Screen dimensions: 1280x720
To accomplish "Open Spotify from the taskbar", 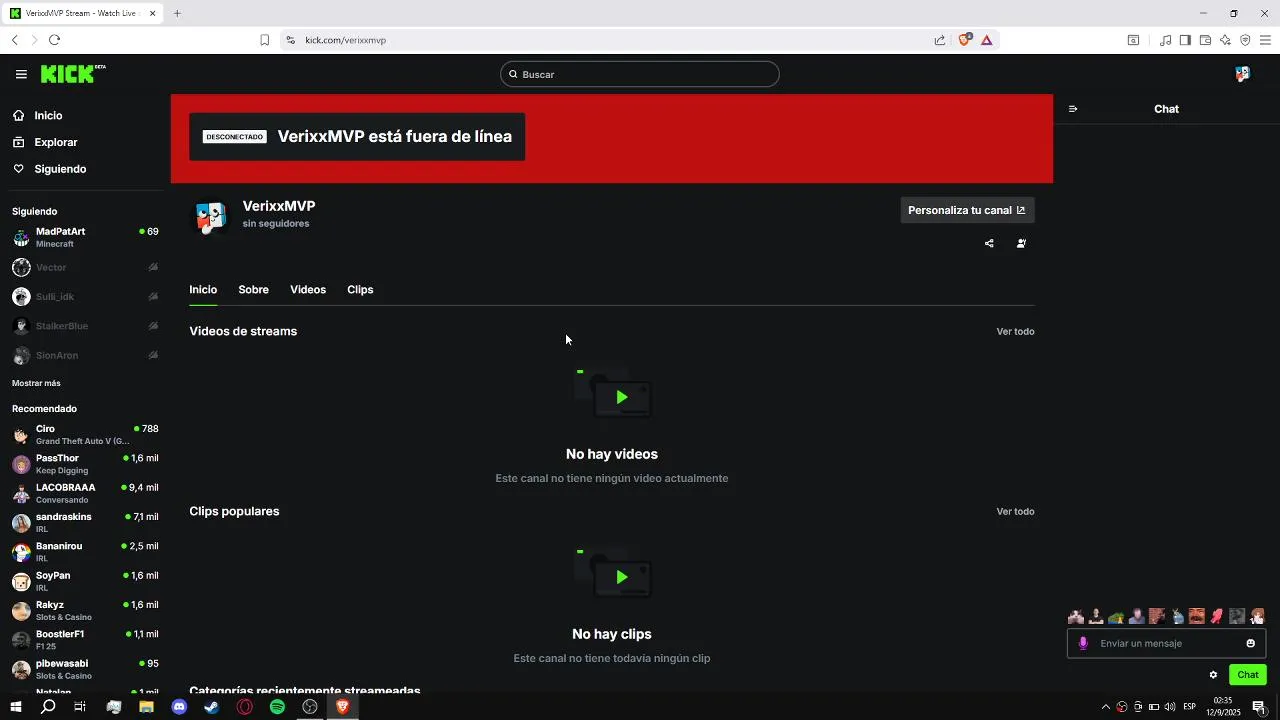I will [278, 707].
